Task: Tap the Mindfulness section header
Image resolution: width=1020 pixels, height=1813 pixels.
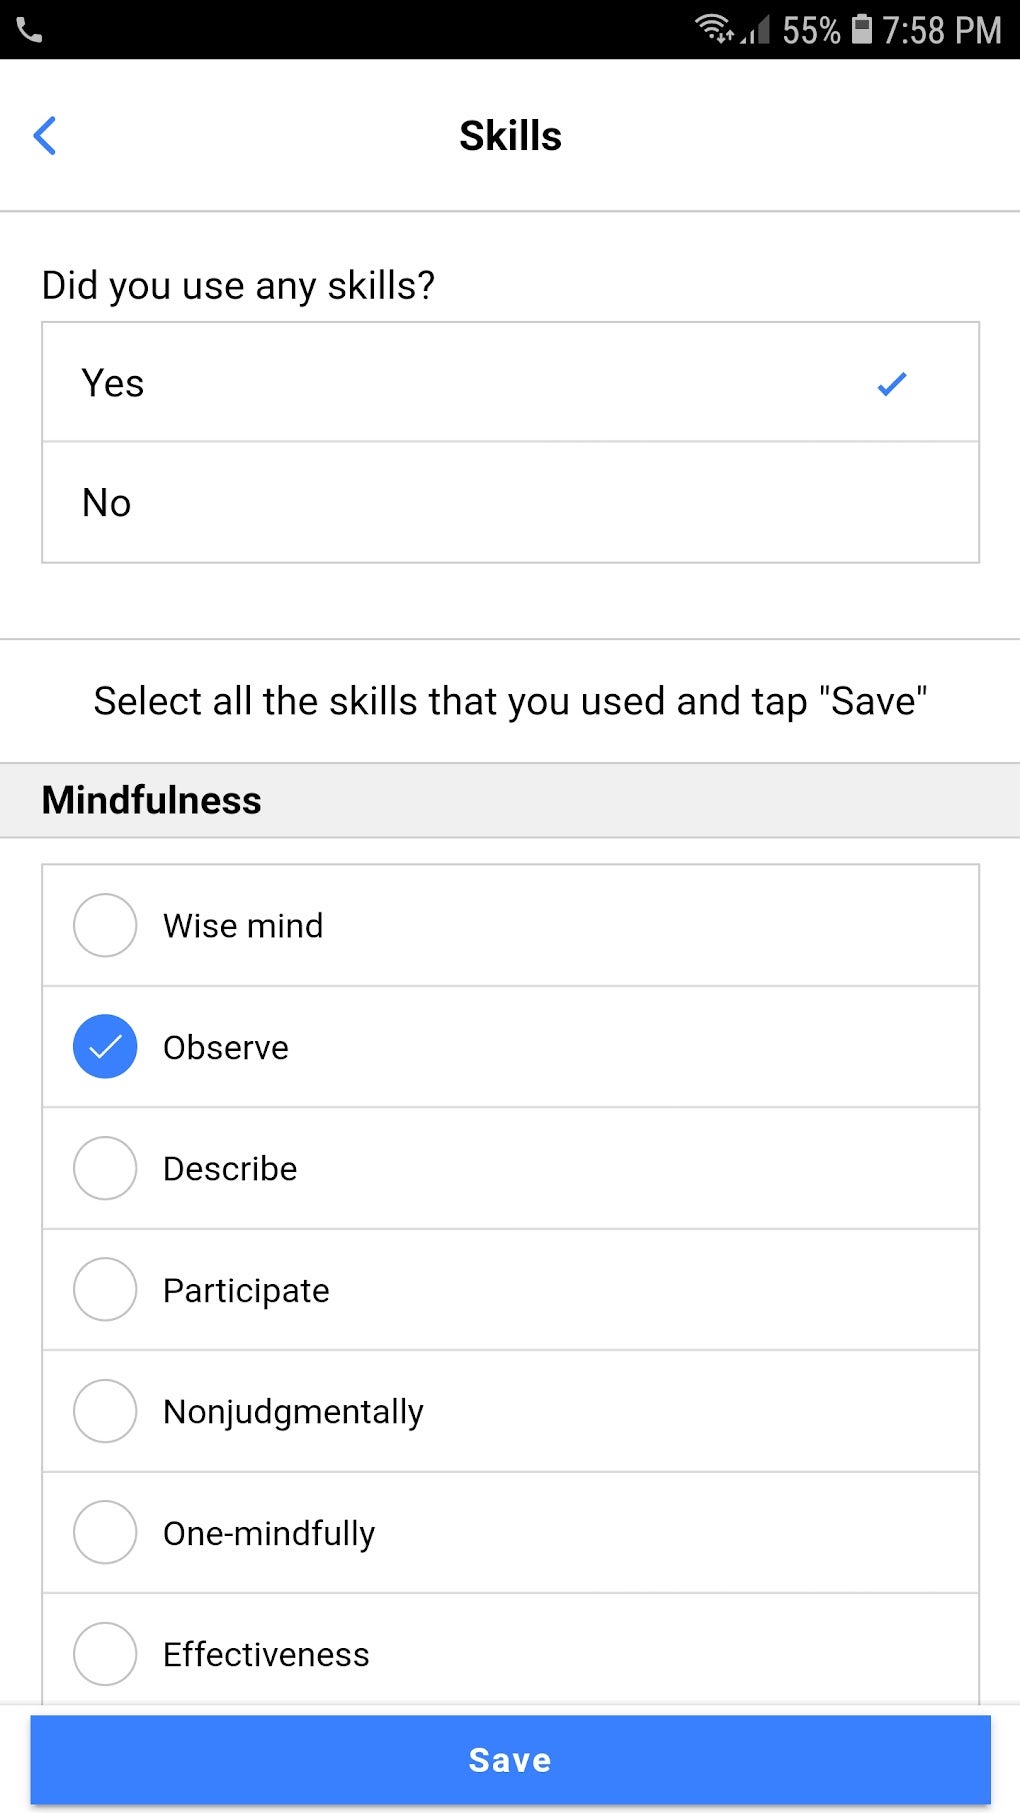Action: 150,799
